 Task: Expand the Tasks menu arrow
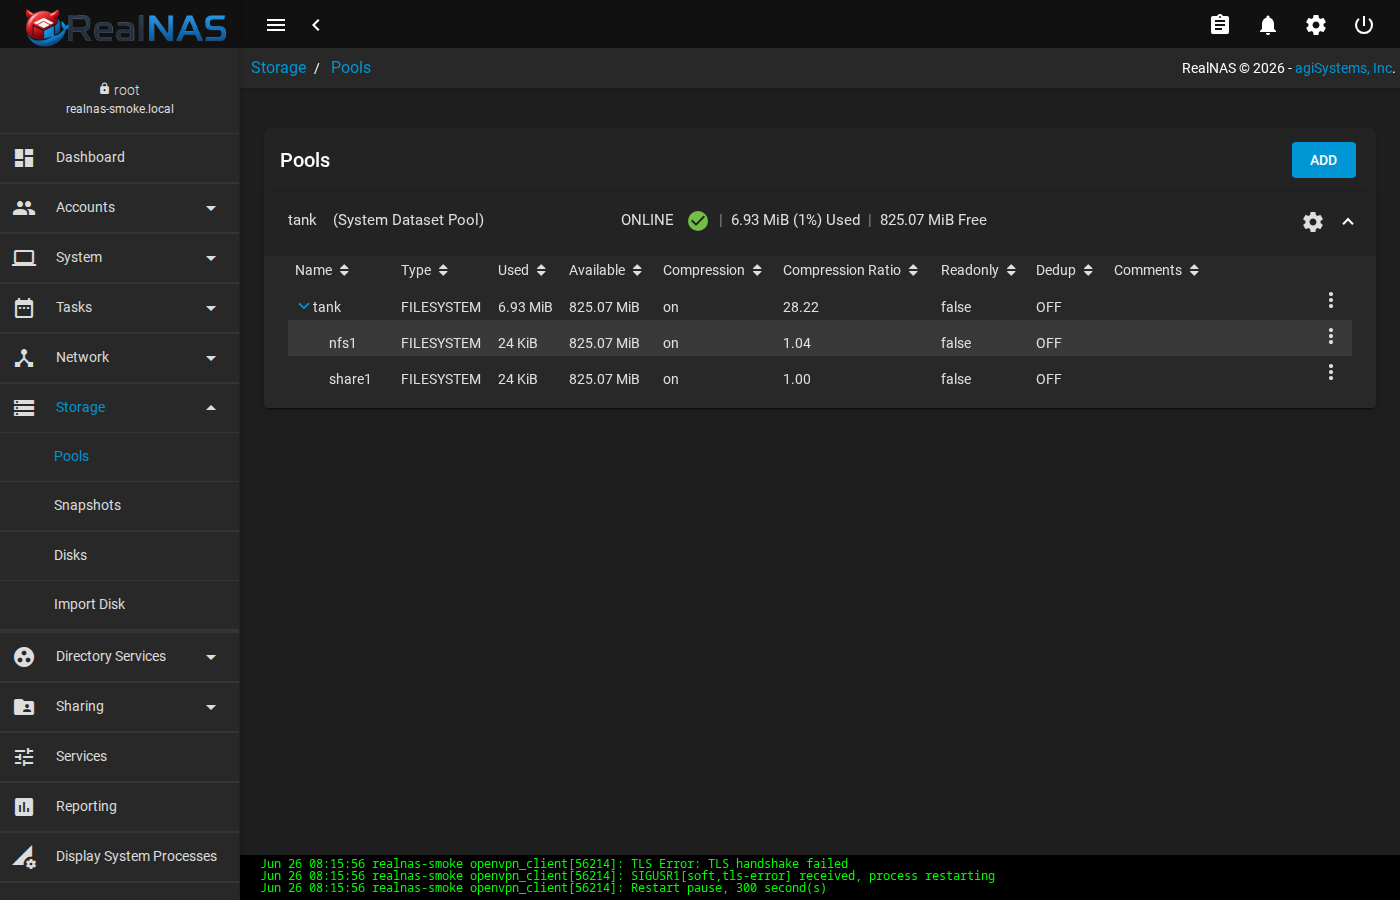[x=211, y=308]
